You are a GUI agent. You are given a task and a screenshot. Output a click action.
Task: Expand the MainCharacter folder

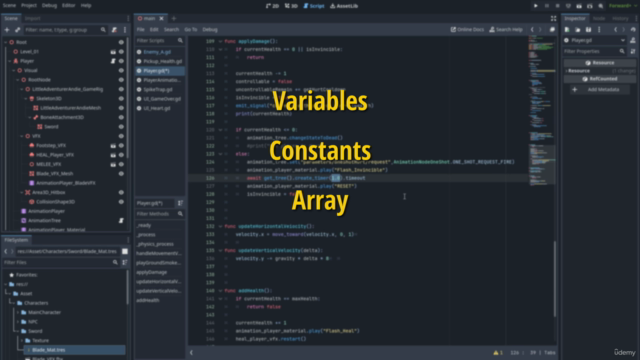coord(18,312)
